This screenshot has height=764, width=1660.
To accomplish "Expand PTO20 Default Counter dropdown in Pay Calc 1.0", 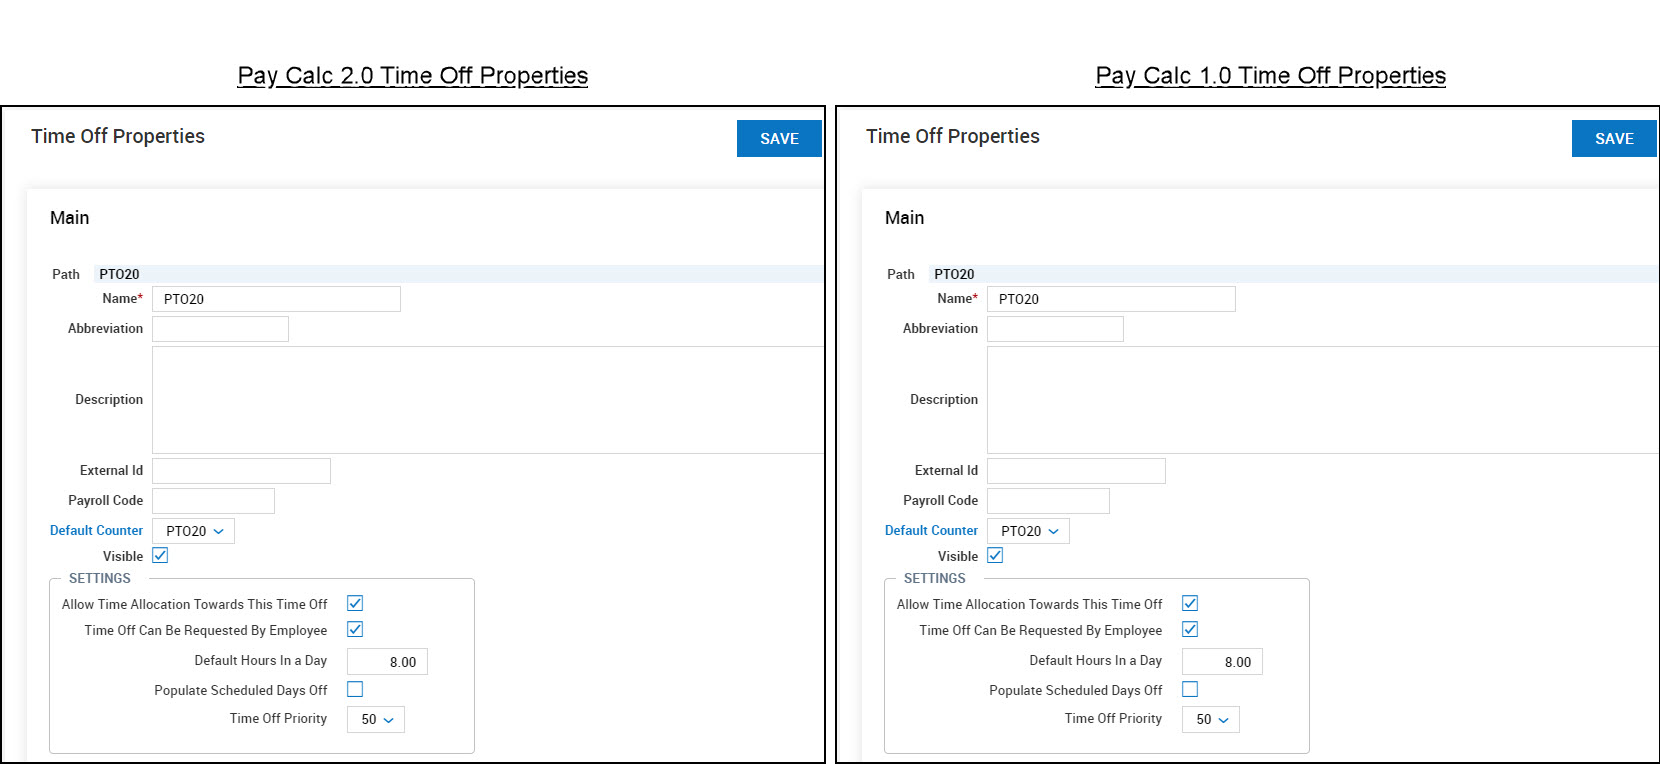I will click(1029, 531).
